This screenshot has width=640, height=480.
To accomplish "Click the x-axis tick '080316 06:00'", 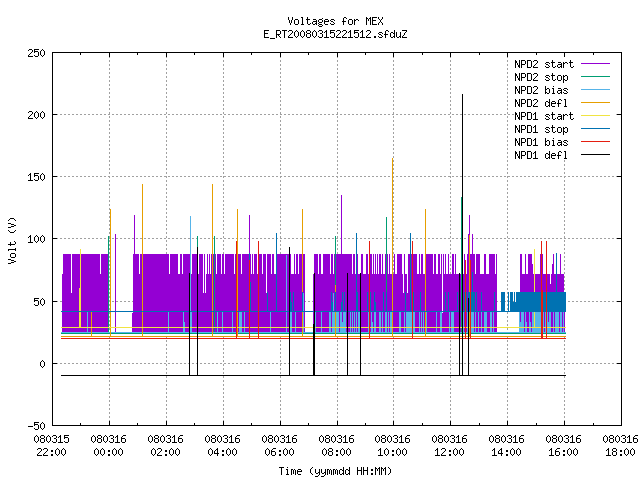I will click(x=279, y=446).
